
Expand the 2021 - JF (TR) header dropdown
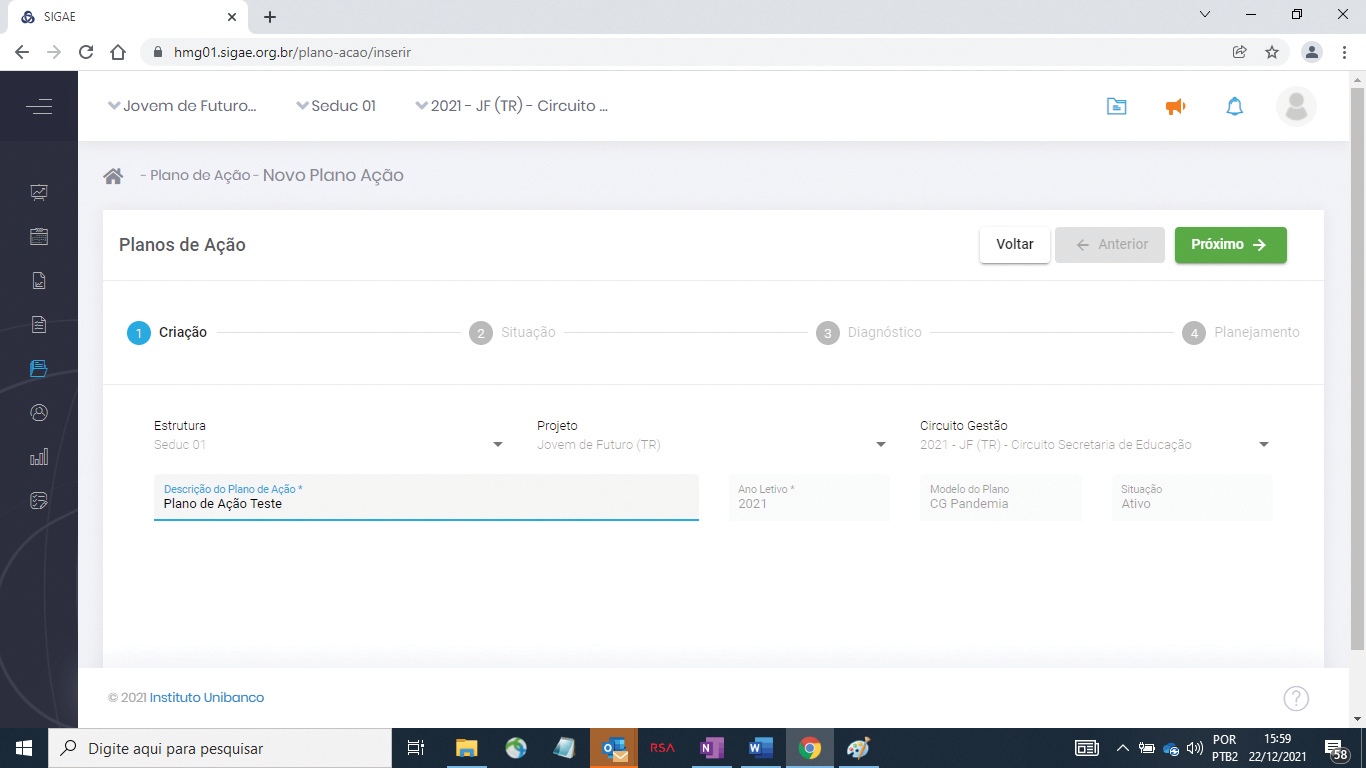[512, 106]
